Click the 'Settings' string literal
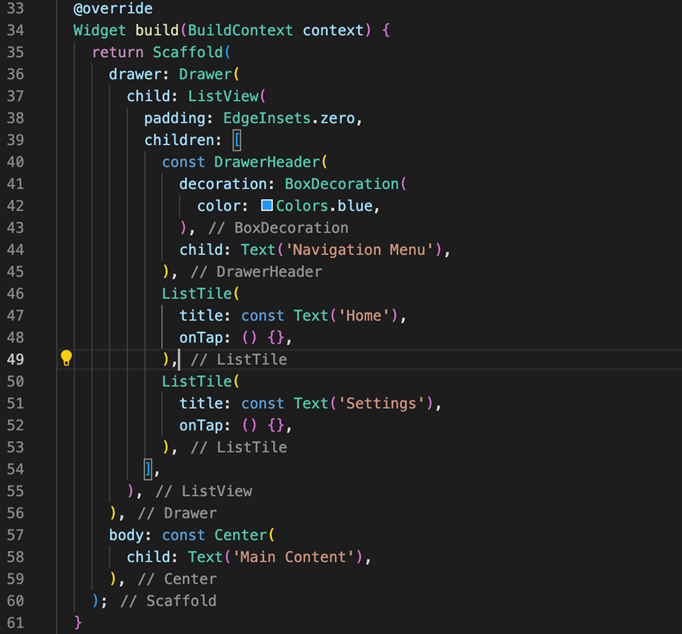The image size is (682, 634). click(x=381, y=404)
